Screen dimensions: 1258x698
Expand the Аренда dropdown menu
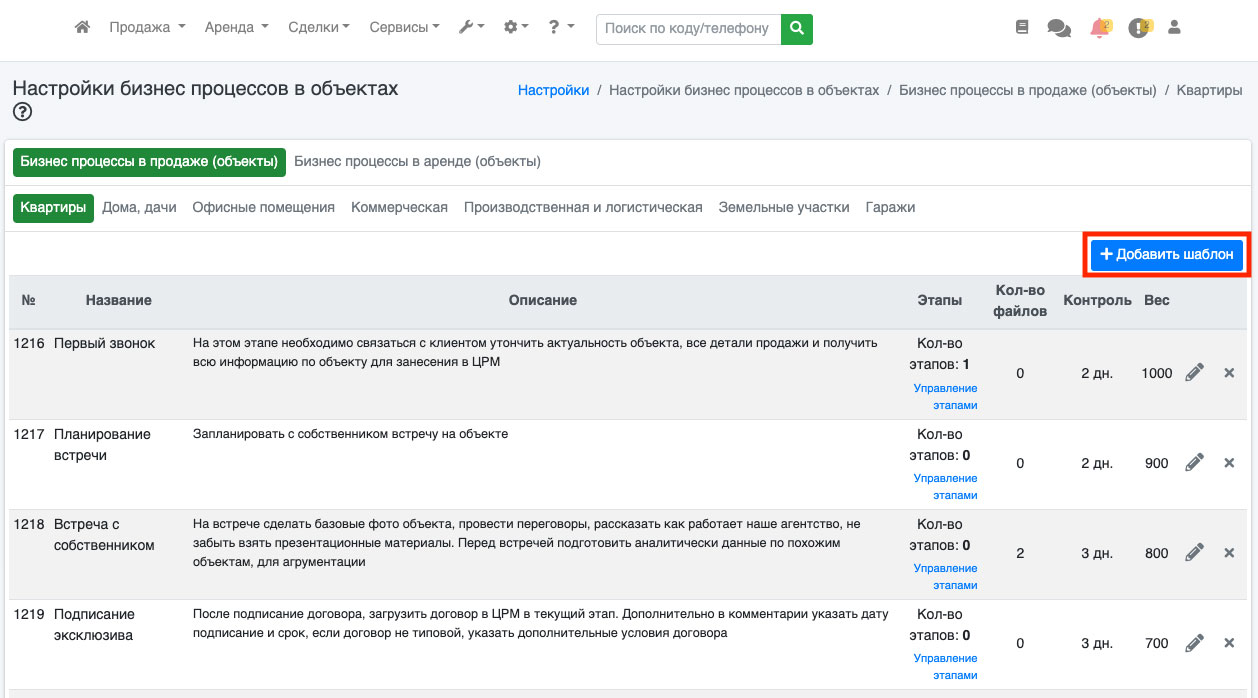236,28
